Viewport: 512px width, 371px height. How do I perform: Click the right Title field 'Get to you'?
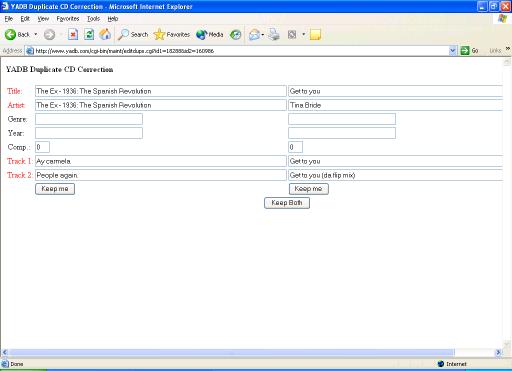coord(395,91)
